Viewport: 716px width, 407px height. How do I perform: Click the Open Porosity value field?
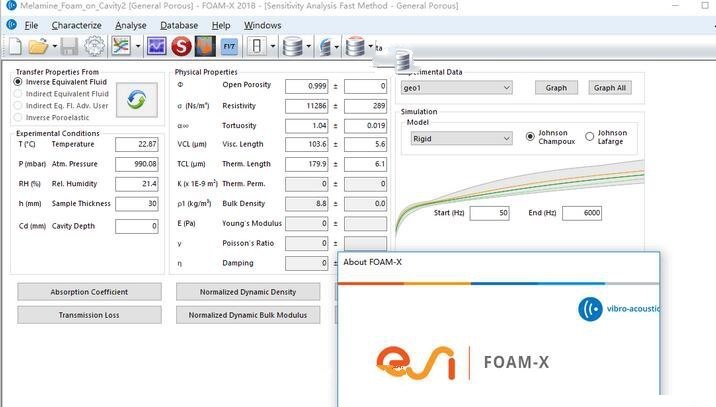point(306,86)
